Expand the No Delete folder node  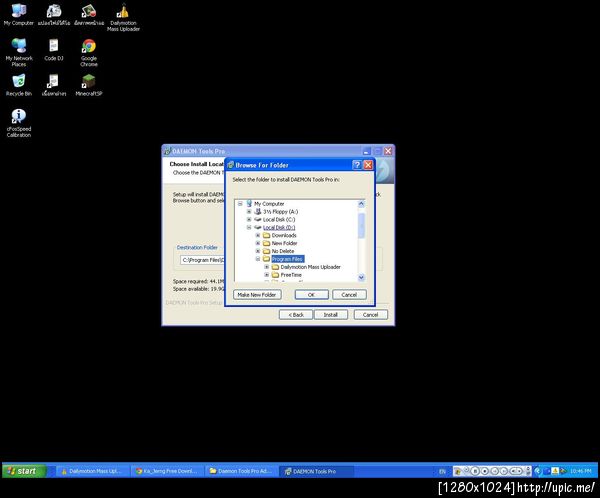click(258, 251)
